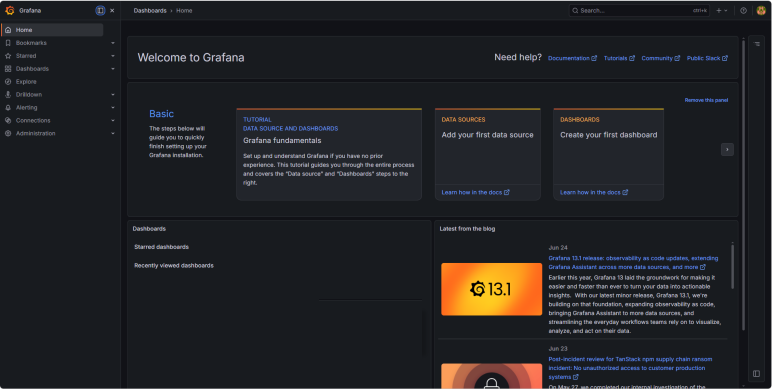The width and height of the screenshot is (773, 389).
Task: Expand the Bookmarks section chevron
Action: point(113,43)
